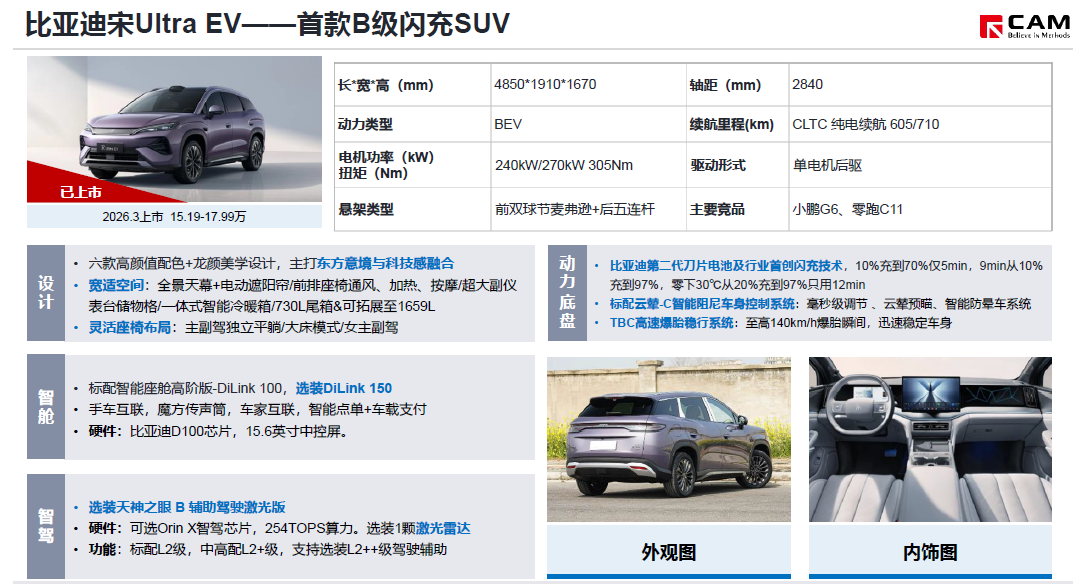Select the launch price text 2026.3上市 15.19-17.99万
The height and width of the screenshot is (585, 1074).
(x=174, y=216)
